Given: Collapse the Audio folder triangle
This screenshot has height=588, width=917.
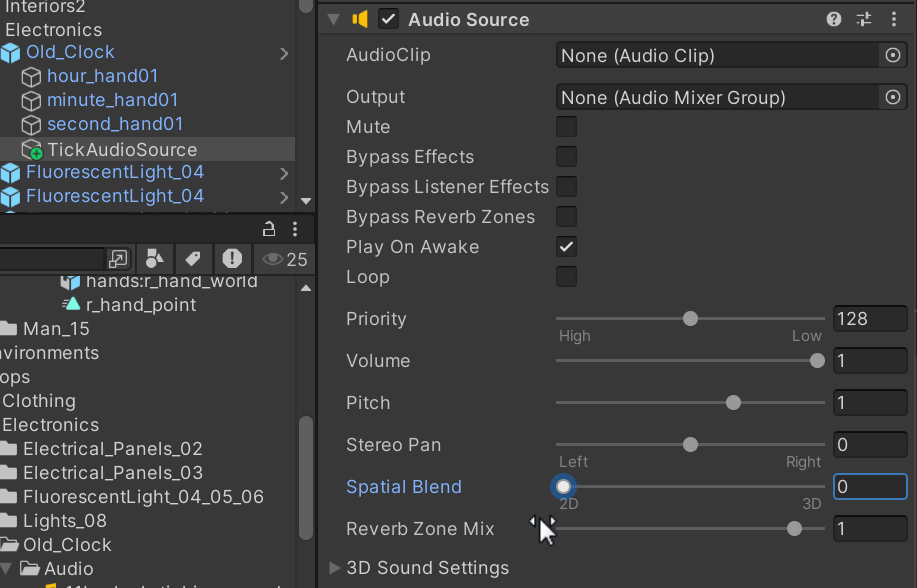Looking at the screenshot, I should click(x=7, y=568).
